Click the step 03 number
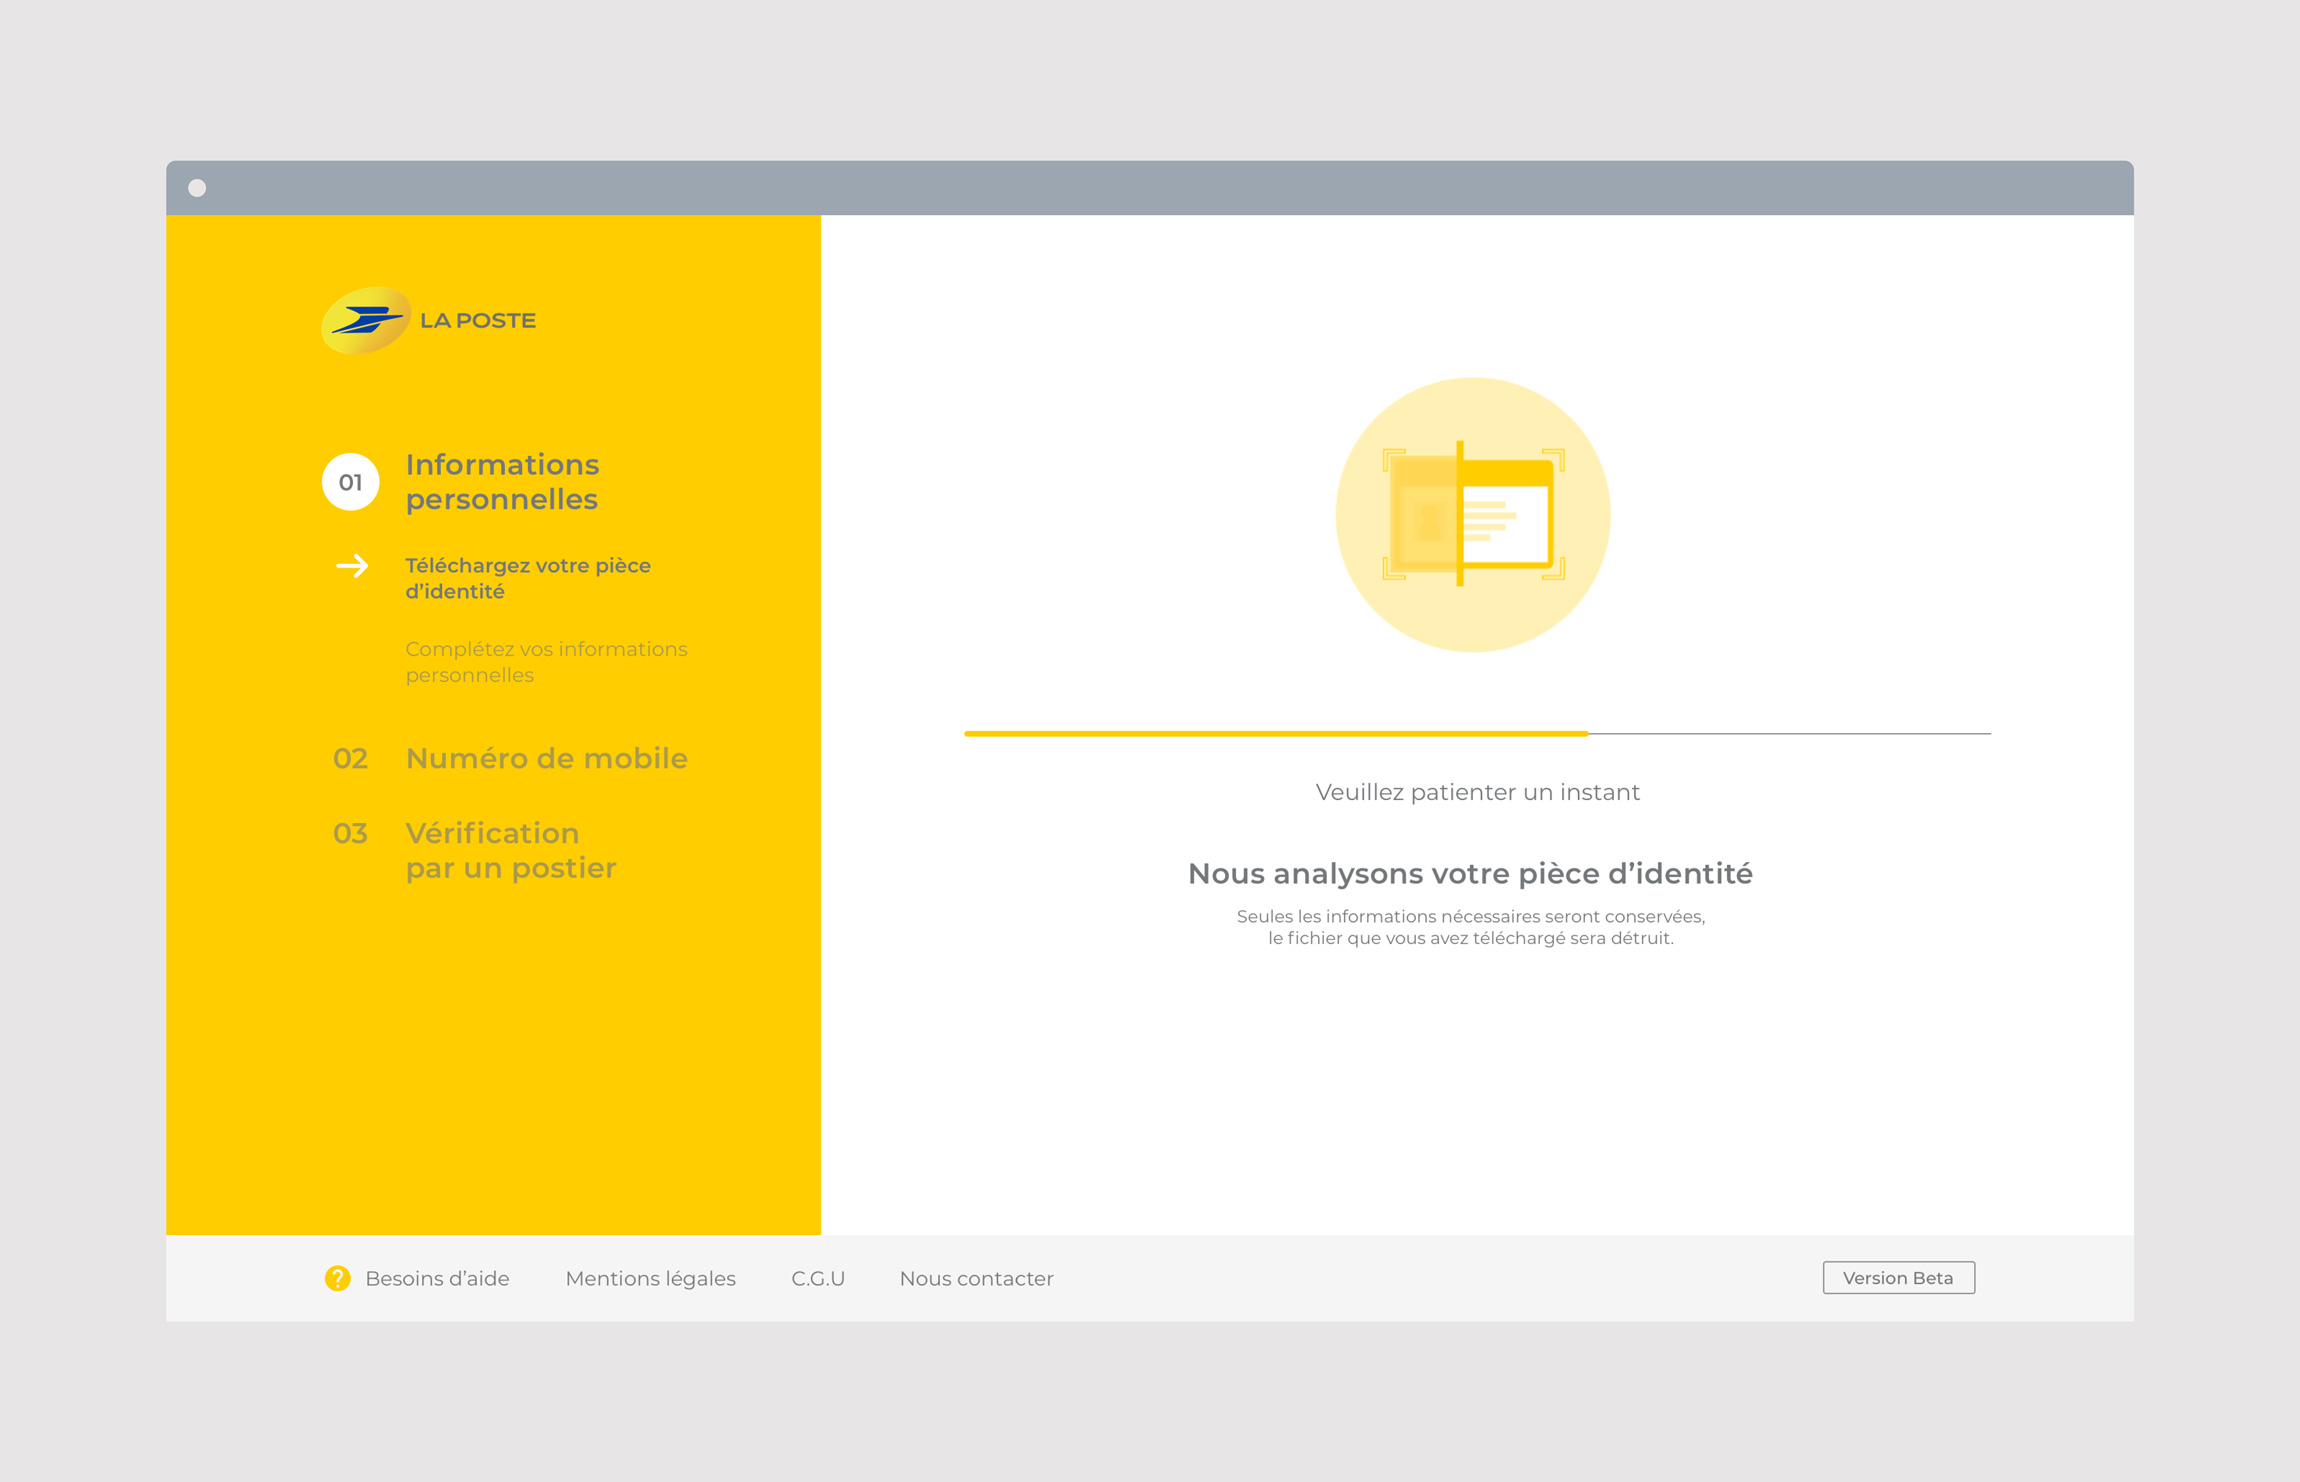The image size is (2300, 1482). pyautogui.click(x=350, y=833)
